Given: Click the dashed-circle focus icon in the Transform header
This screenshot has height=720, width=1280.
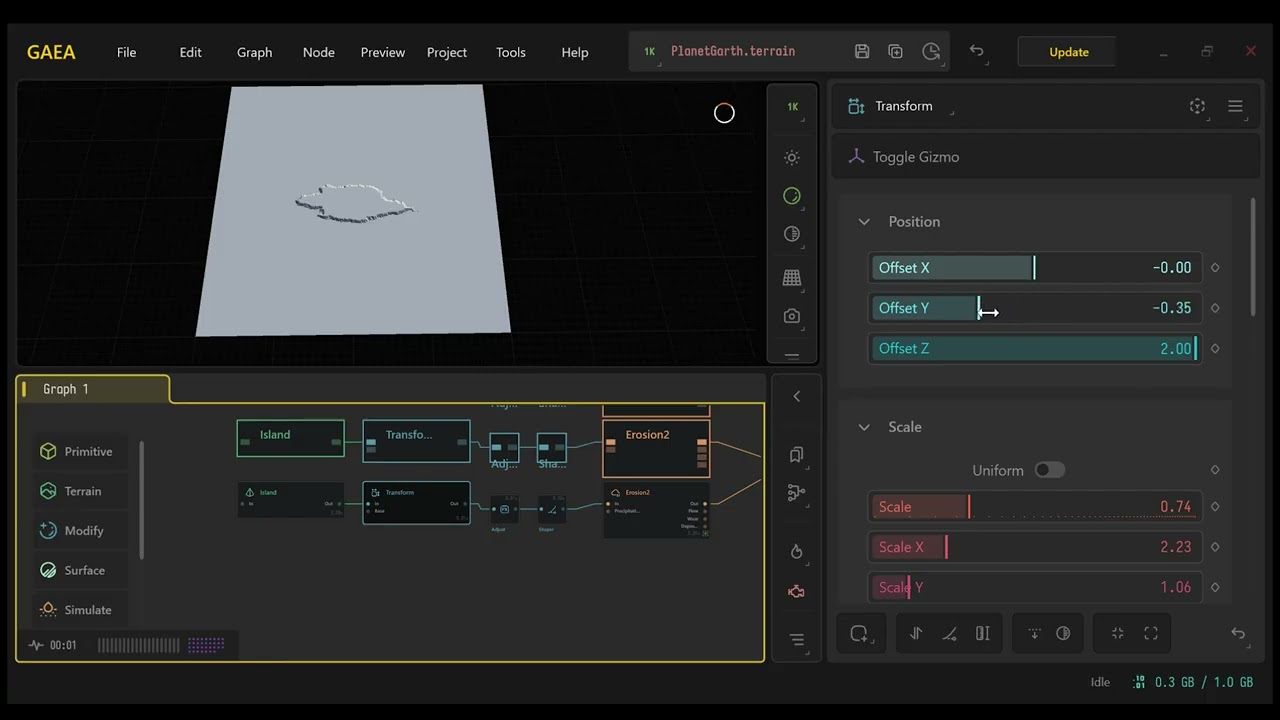Looking at the screenshot, I should [x=1197, y=106].
